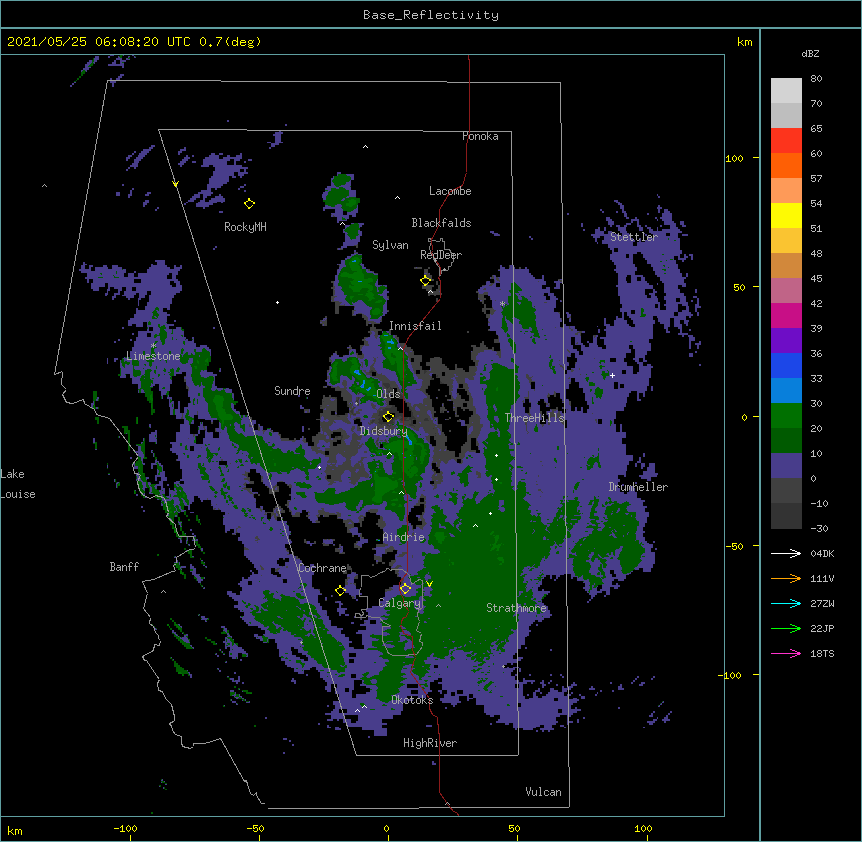Click the Sylvan label
862x842 pixels.
(x=390, y=245)
